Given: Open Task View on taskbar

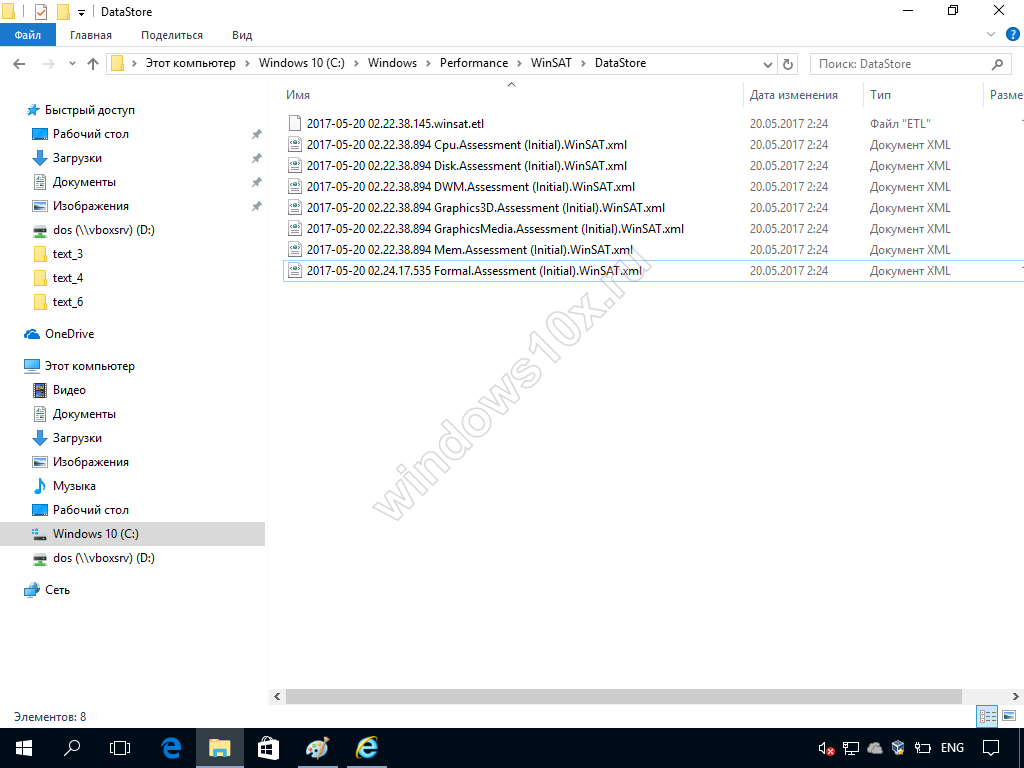Looking at the screenshot, I should pyautogui.click(x=120, y=748).
